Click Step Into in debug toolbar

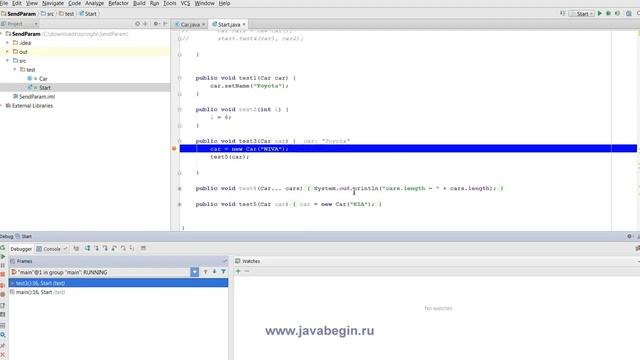(x=96, y=249)
